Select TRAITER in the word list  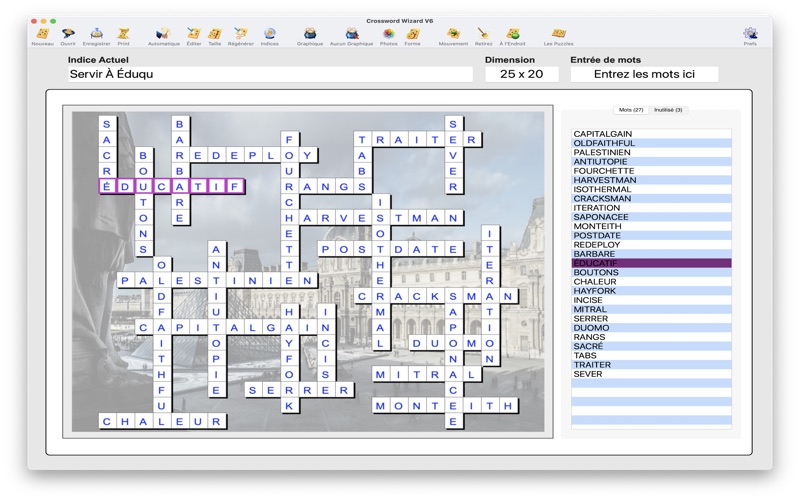click(x=652, y=364)
